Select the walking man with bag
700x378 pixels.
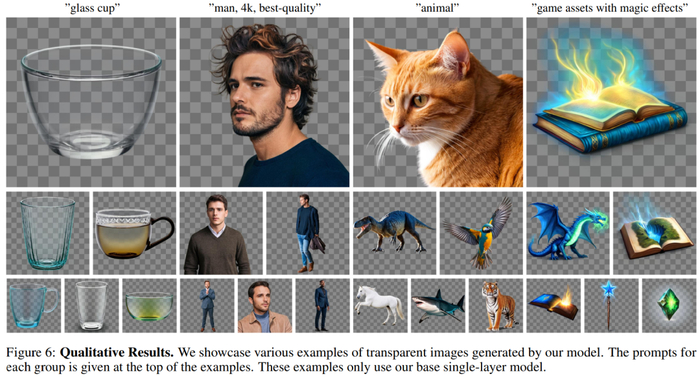click(x=308, y=233)
